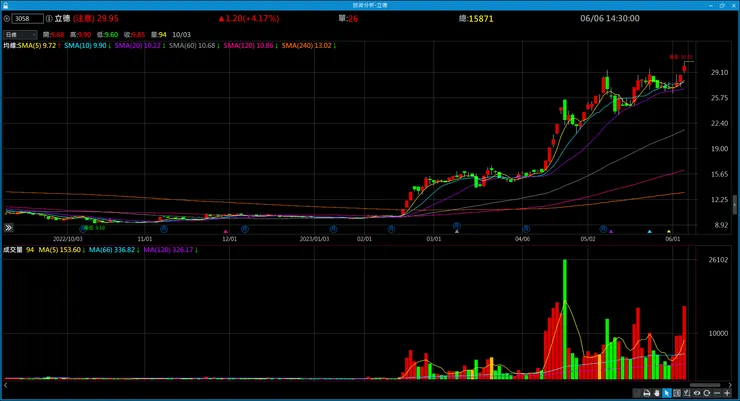The width and height of the screenshot is (740, 401).
Task: Click the lock icon in the title bar
Action: click(5, 5)
